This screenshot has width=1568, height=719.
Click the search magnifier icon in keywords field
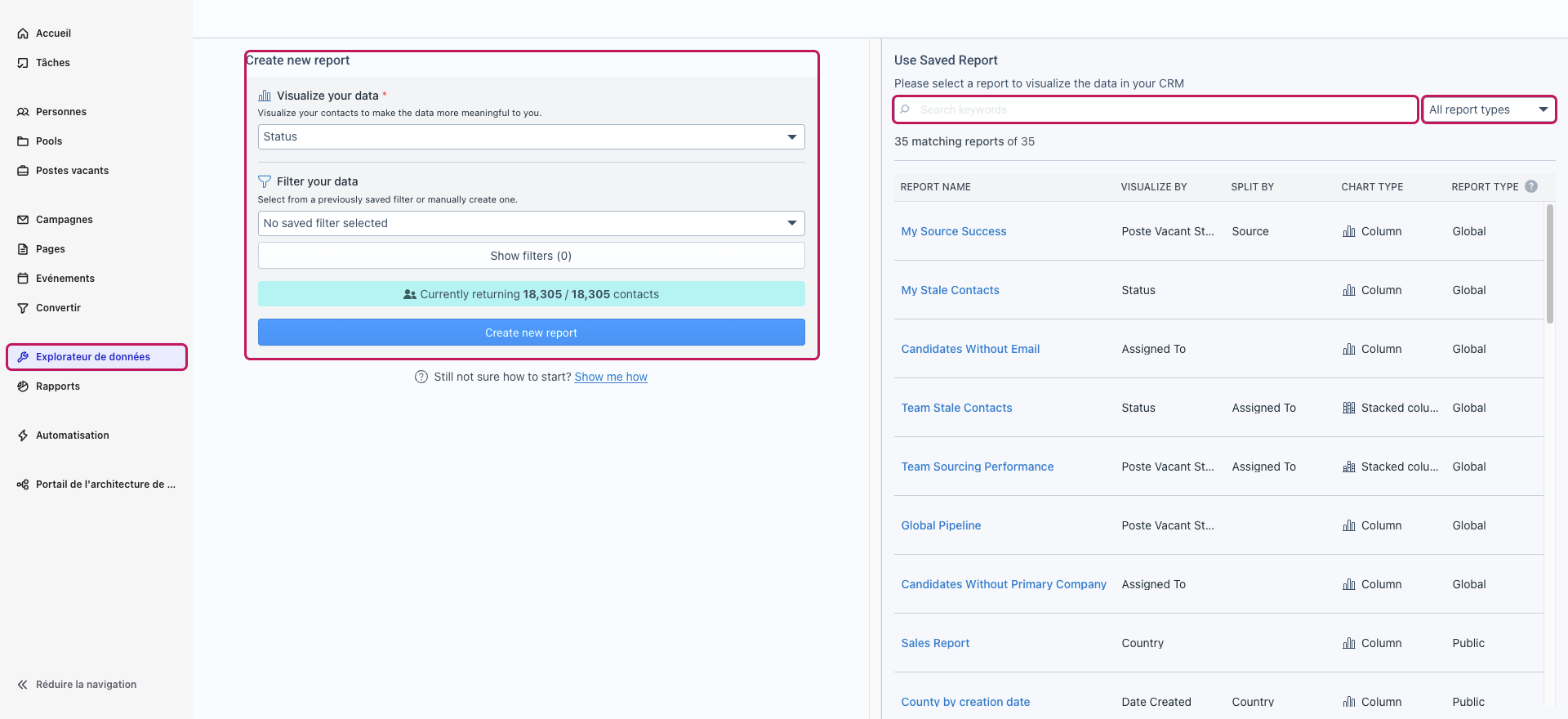coord(905,109)
